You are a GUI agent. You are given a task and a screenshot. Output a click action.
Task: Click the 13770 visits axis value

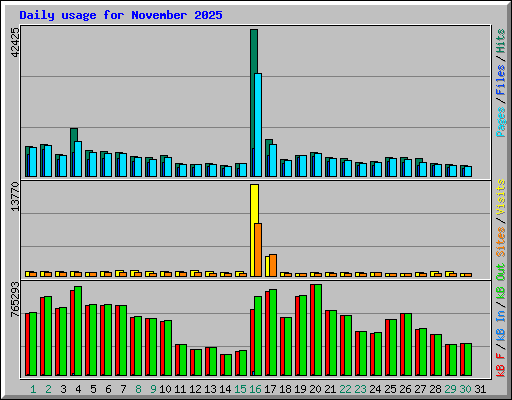pos(15,196)
